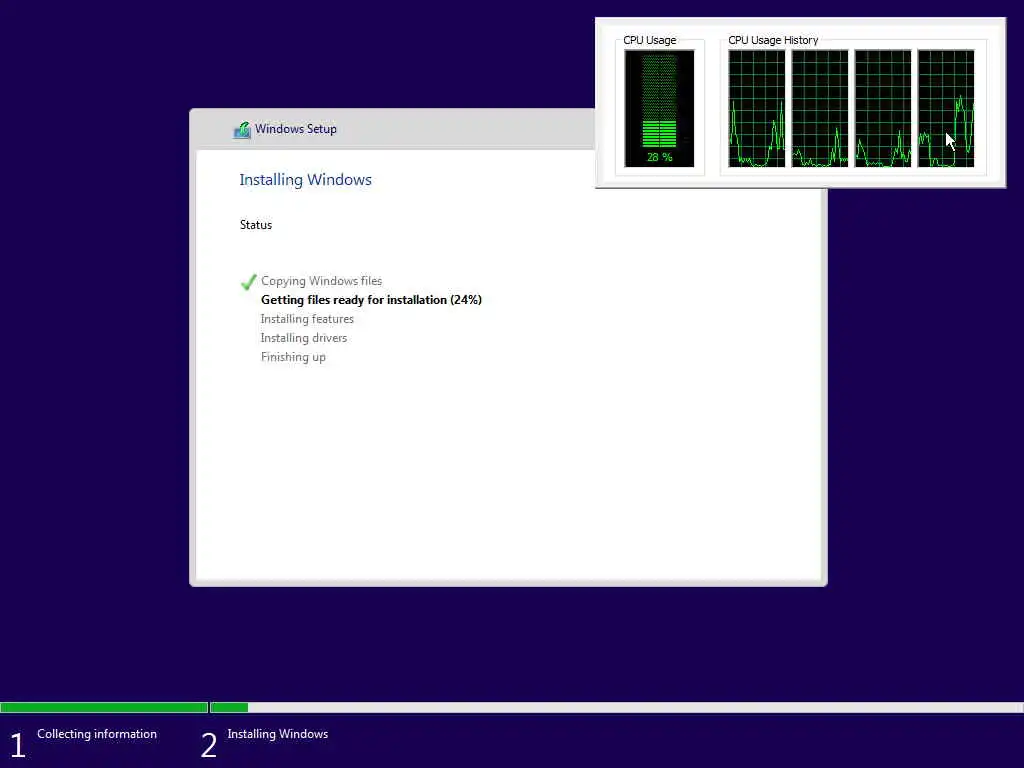This screenshot has height=768, width=1024.
Task: Click the Installing Windows bottom progress bar
Action: [616, 707]
